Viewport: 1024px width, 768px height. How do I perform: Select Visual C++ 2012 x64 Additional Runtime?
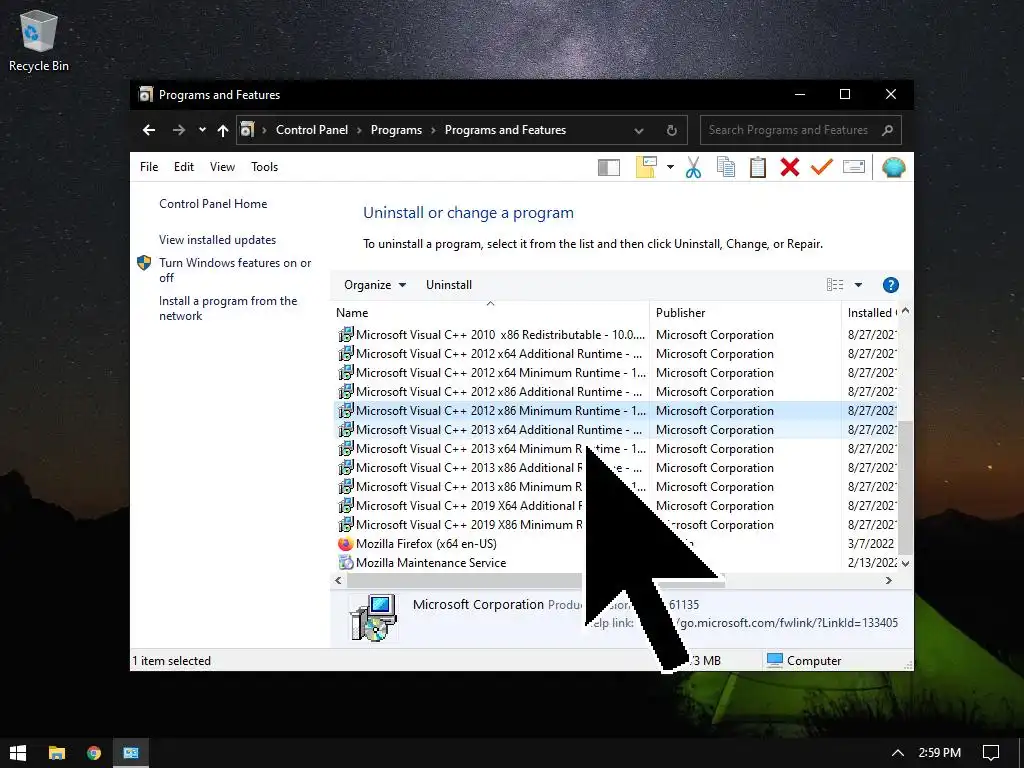tap(616, 354)
